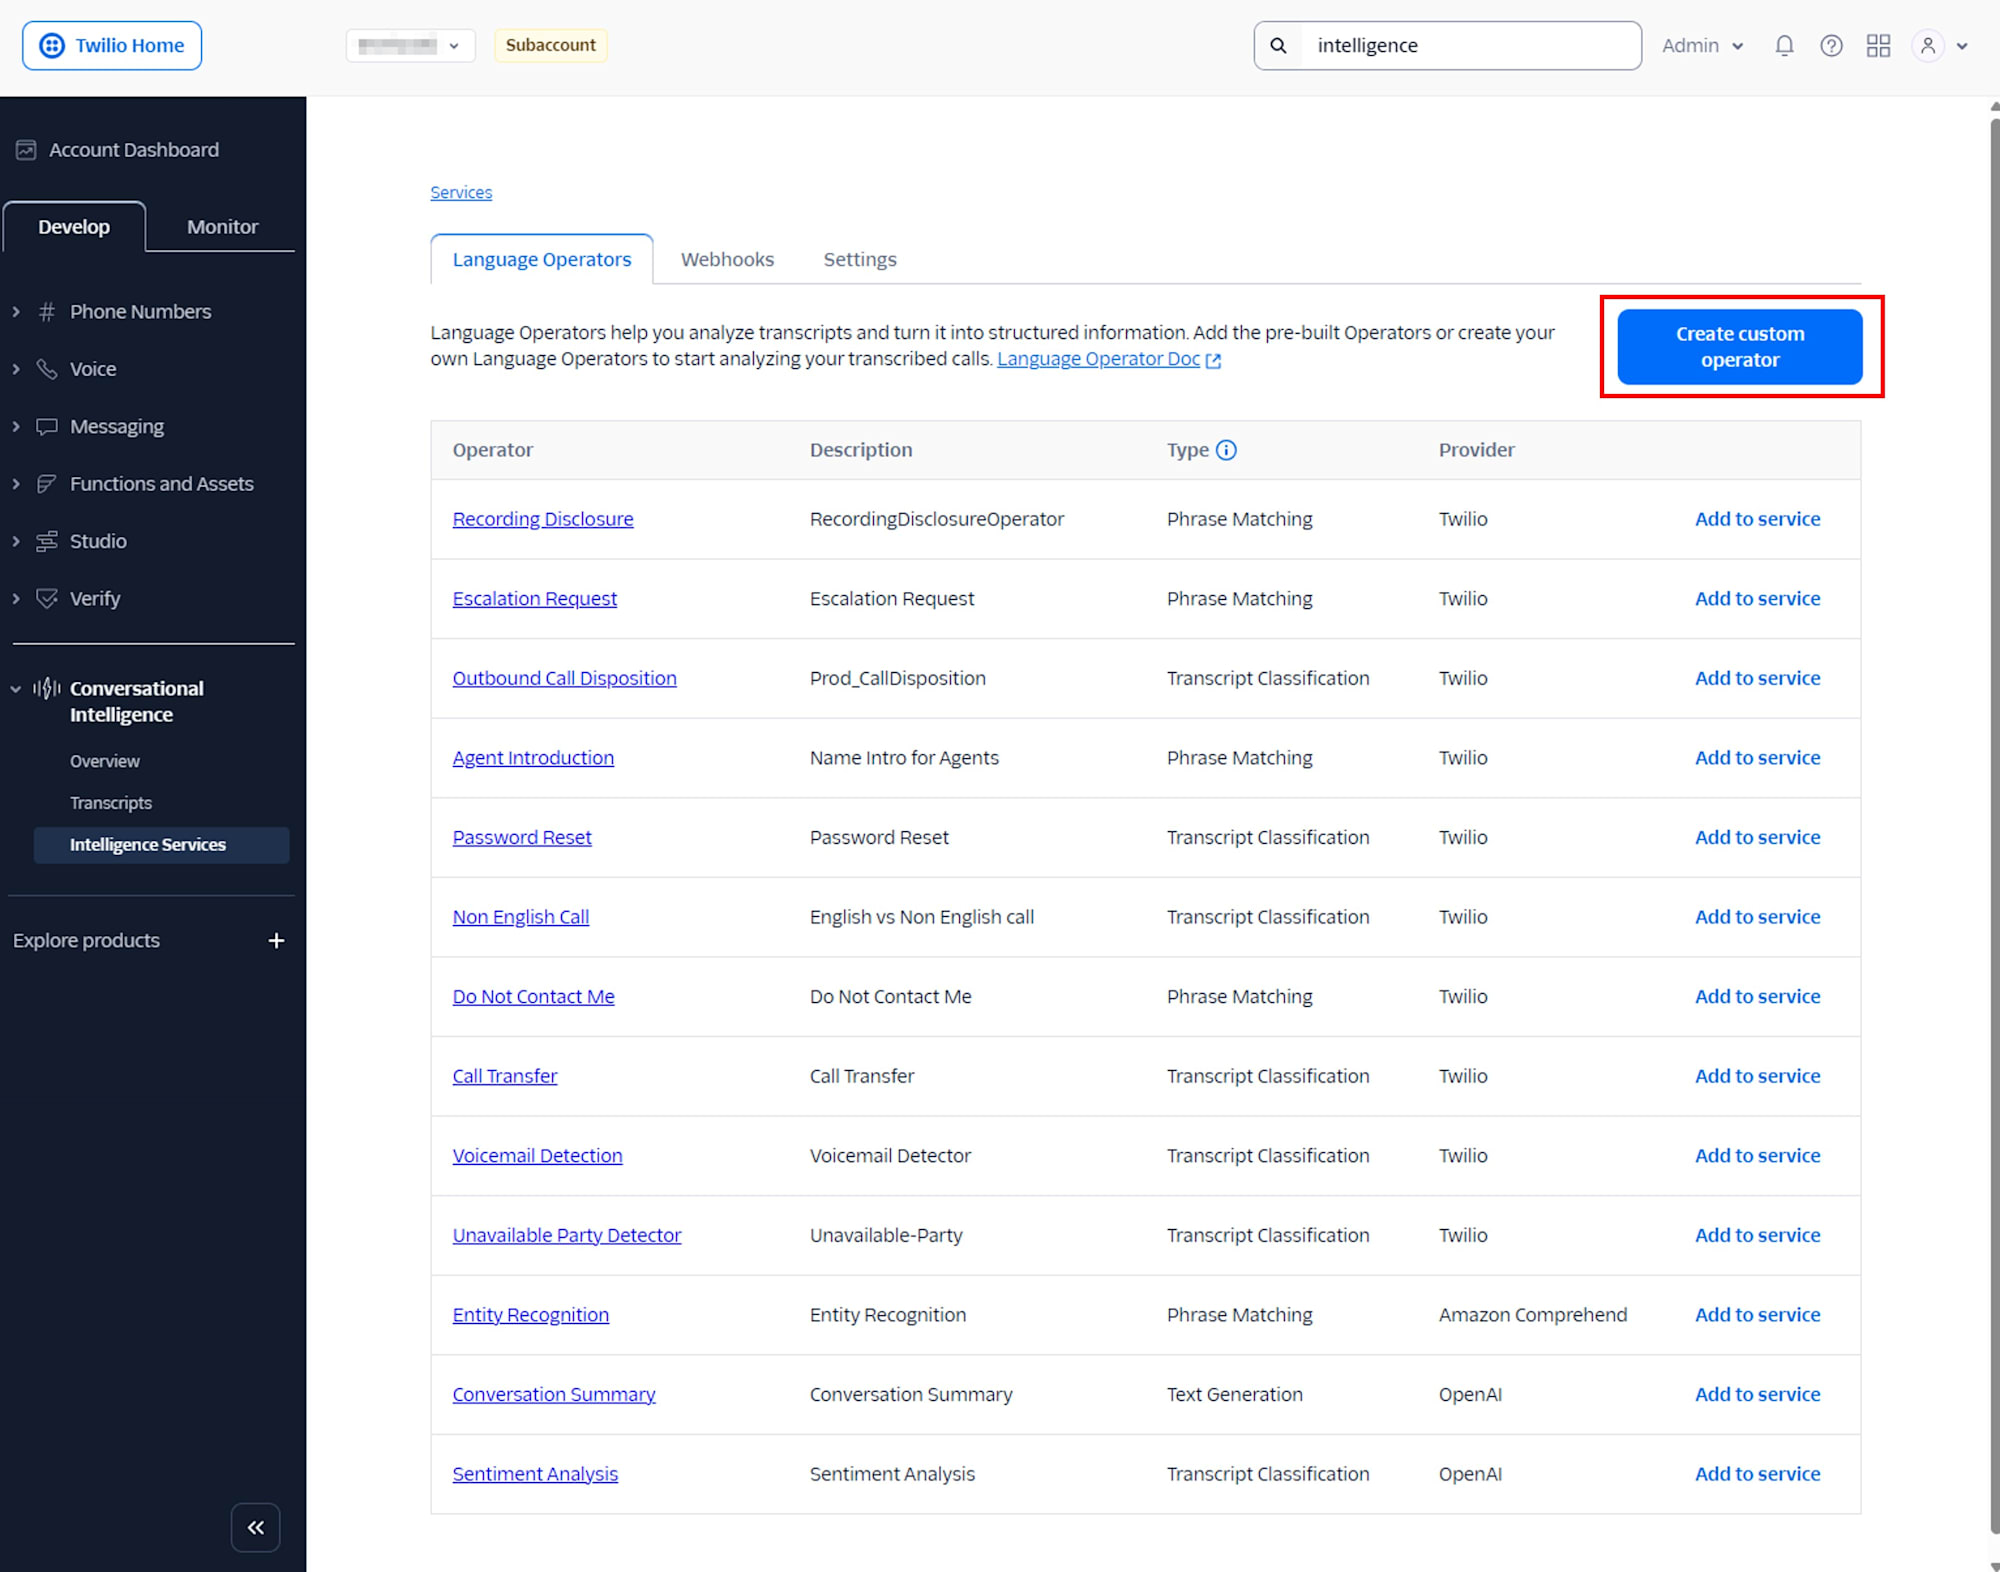Switch to the Monitor tab

[x=221, y=226]
